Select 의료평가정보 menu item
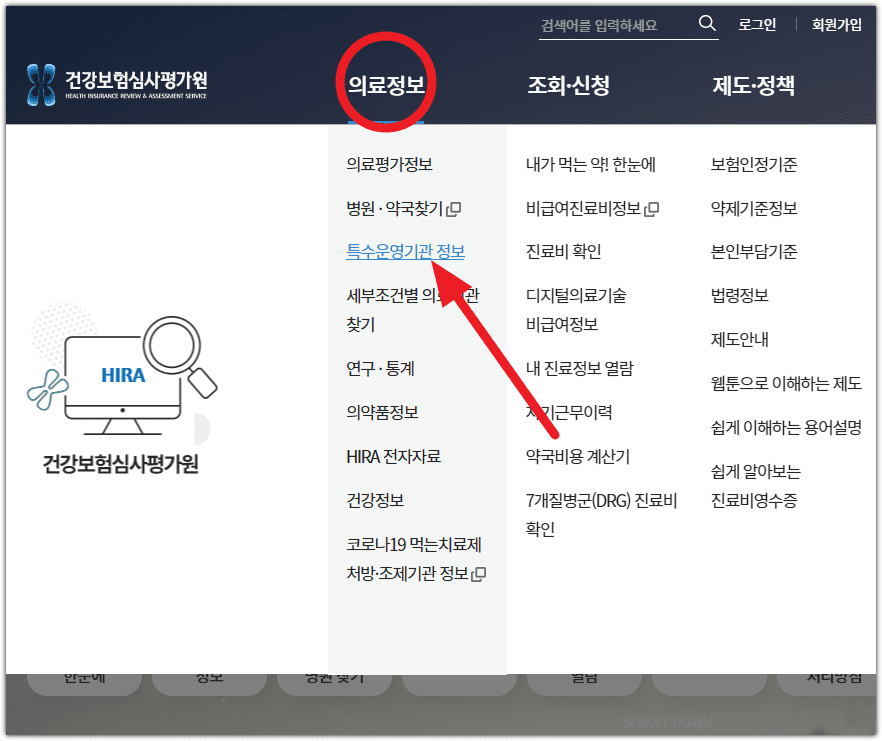The width and height of the screenshot is (882, 741). click(389, 165)
